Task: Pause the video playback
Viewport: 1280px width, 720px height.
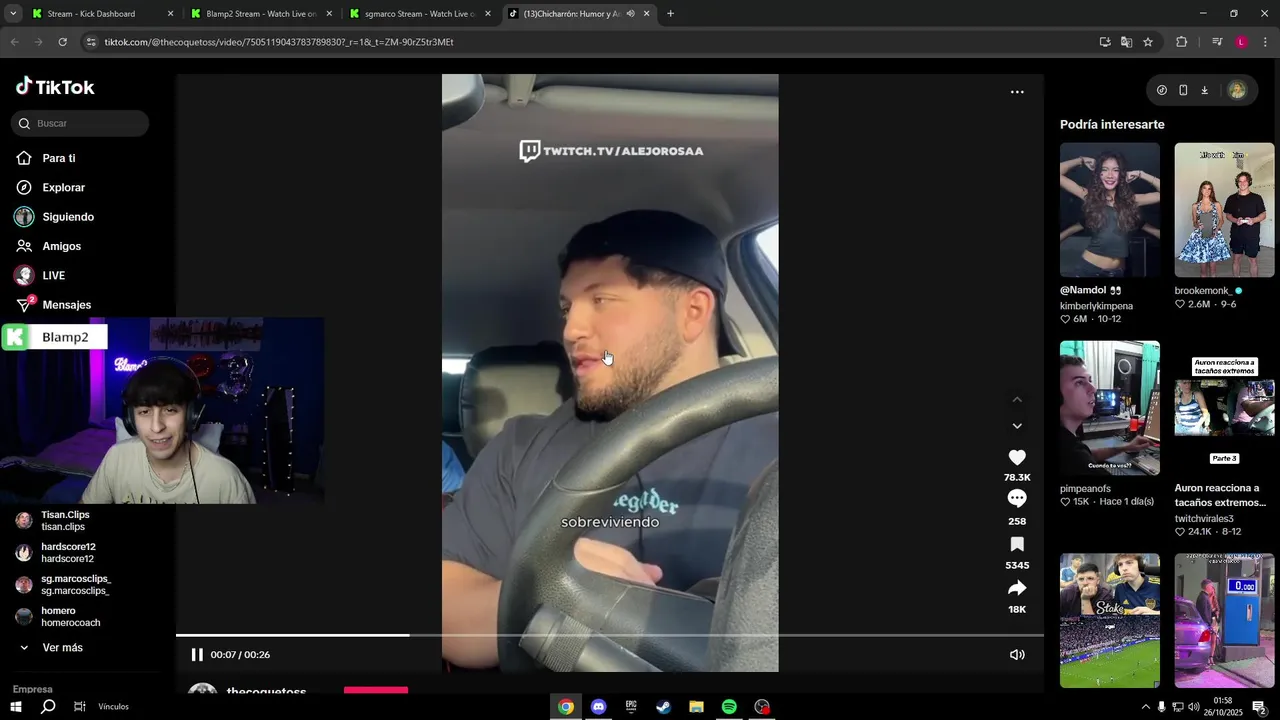Action: click(197, 655)
